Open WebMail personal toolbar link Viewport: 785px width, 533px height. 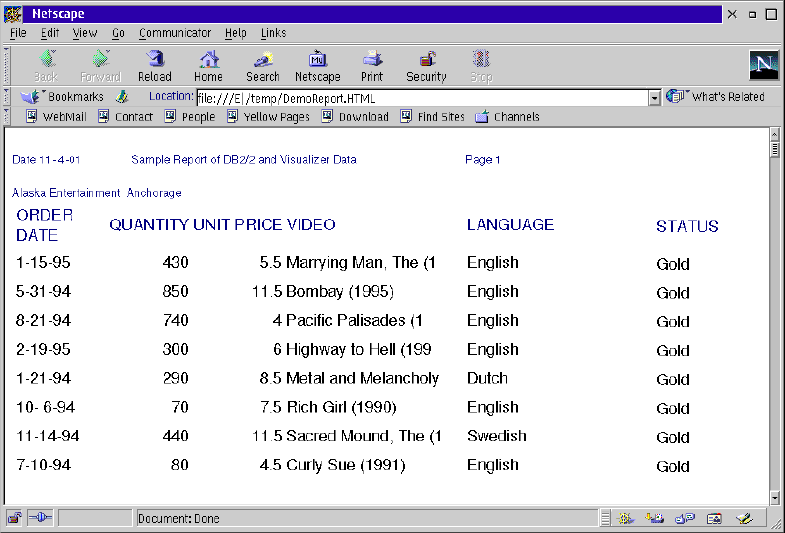click(56, 117)
